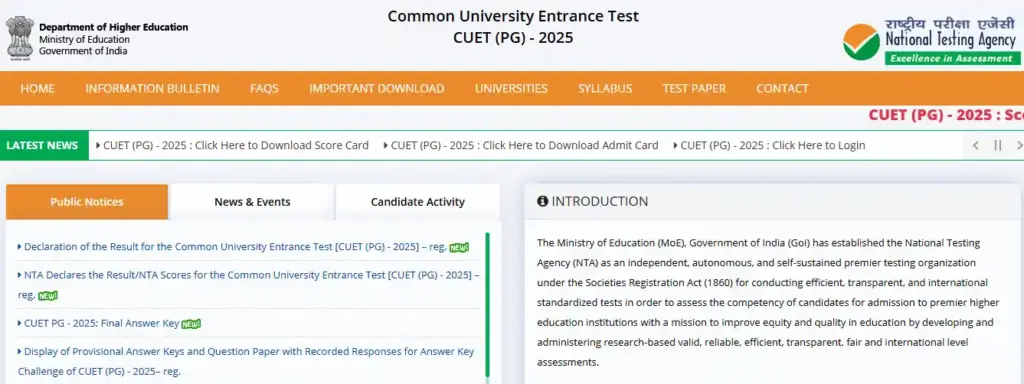Open the CONTACT menu item
The width and height of the screenshot is (1024, 384).
coord(782,89)
